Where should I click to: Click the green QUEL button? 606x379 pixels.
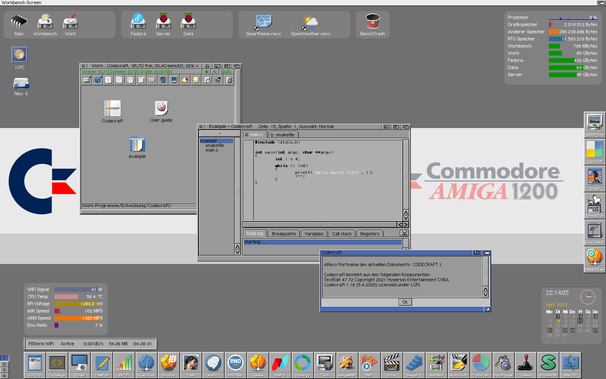pos(226,71)
